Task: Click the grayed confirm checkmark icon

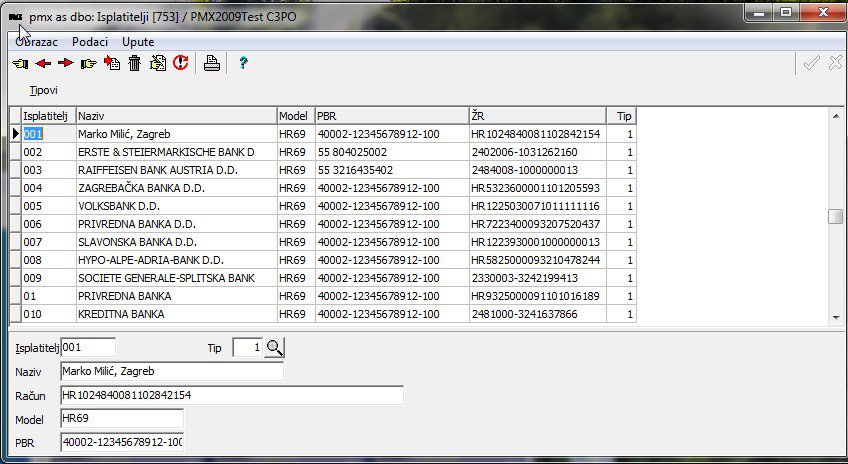Action: pos(811,63)
